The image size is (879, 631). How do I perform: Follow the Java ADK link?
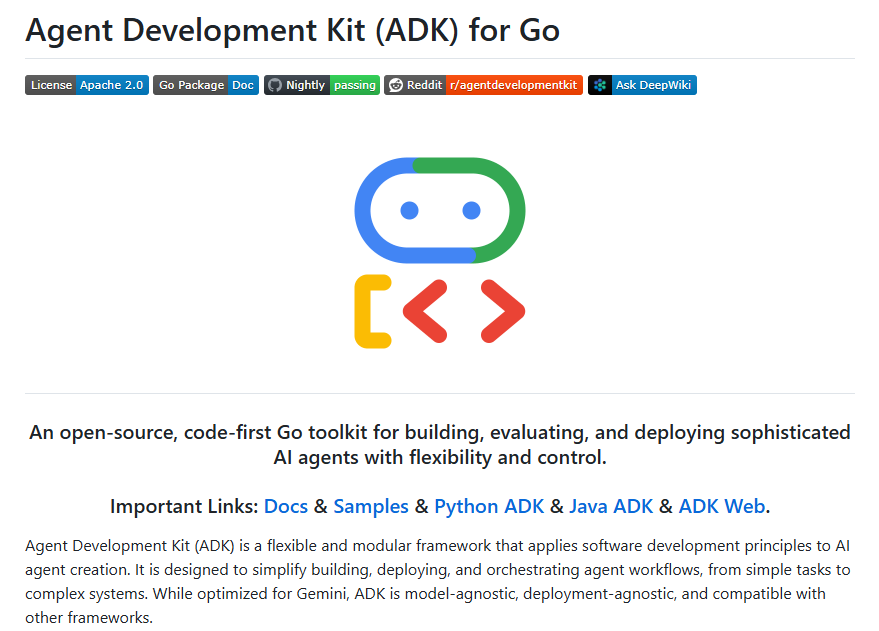611,507
